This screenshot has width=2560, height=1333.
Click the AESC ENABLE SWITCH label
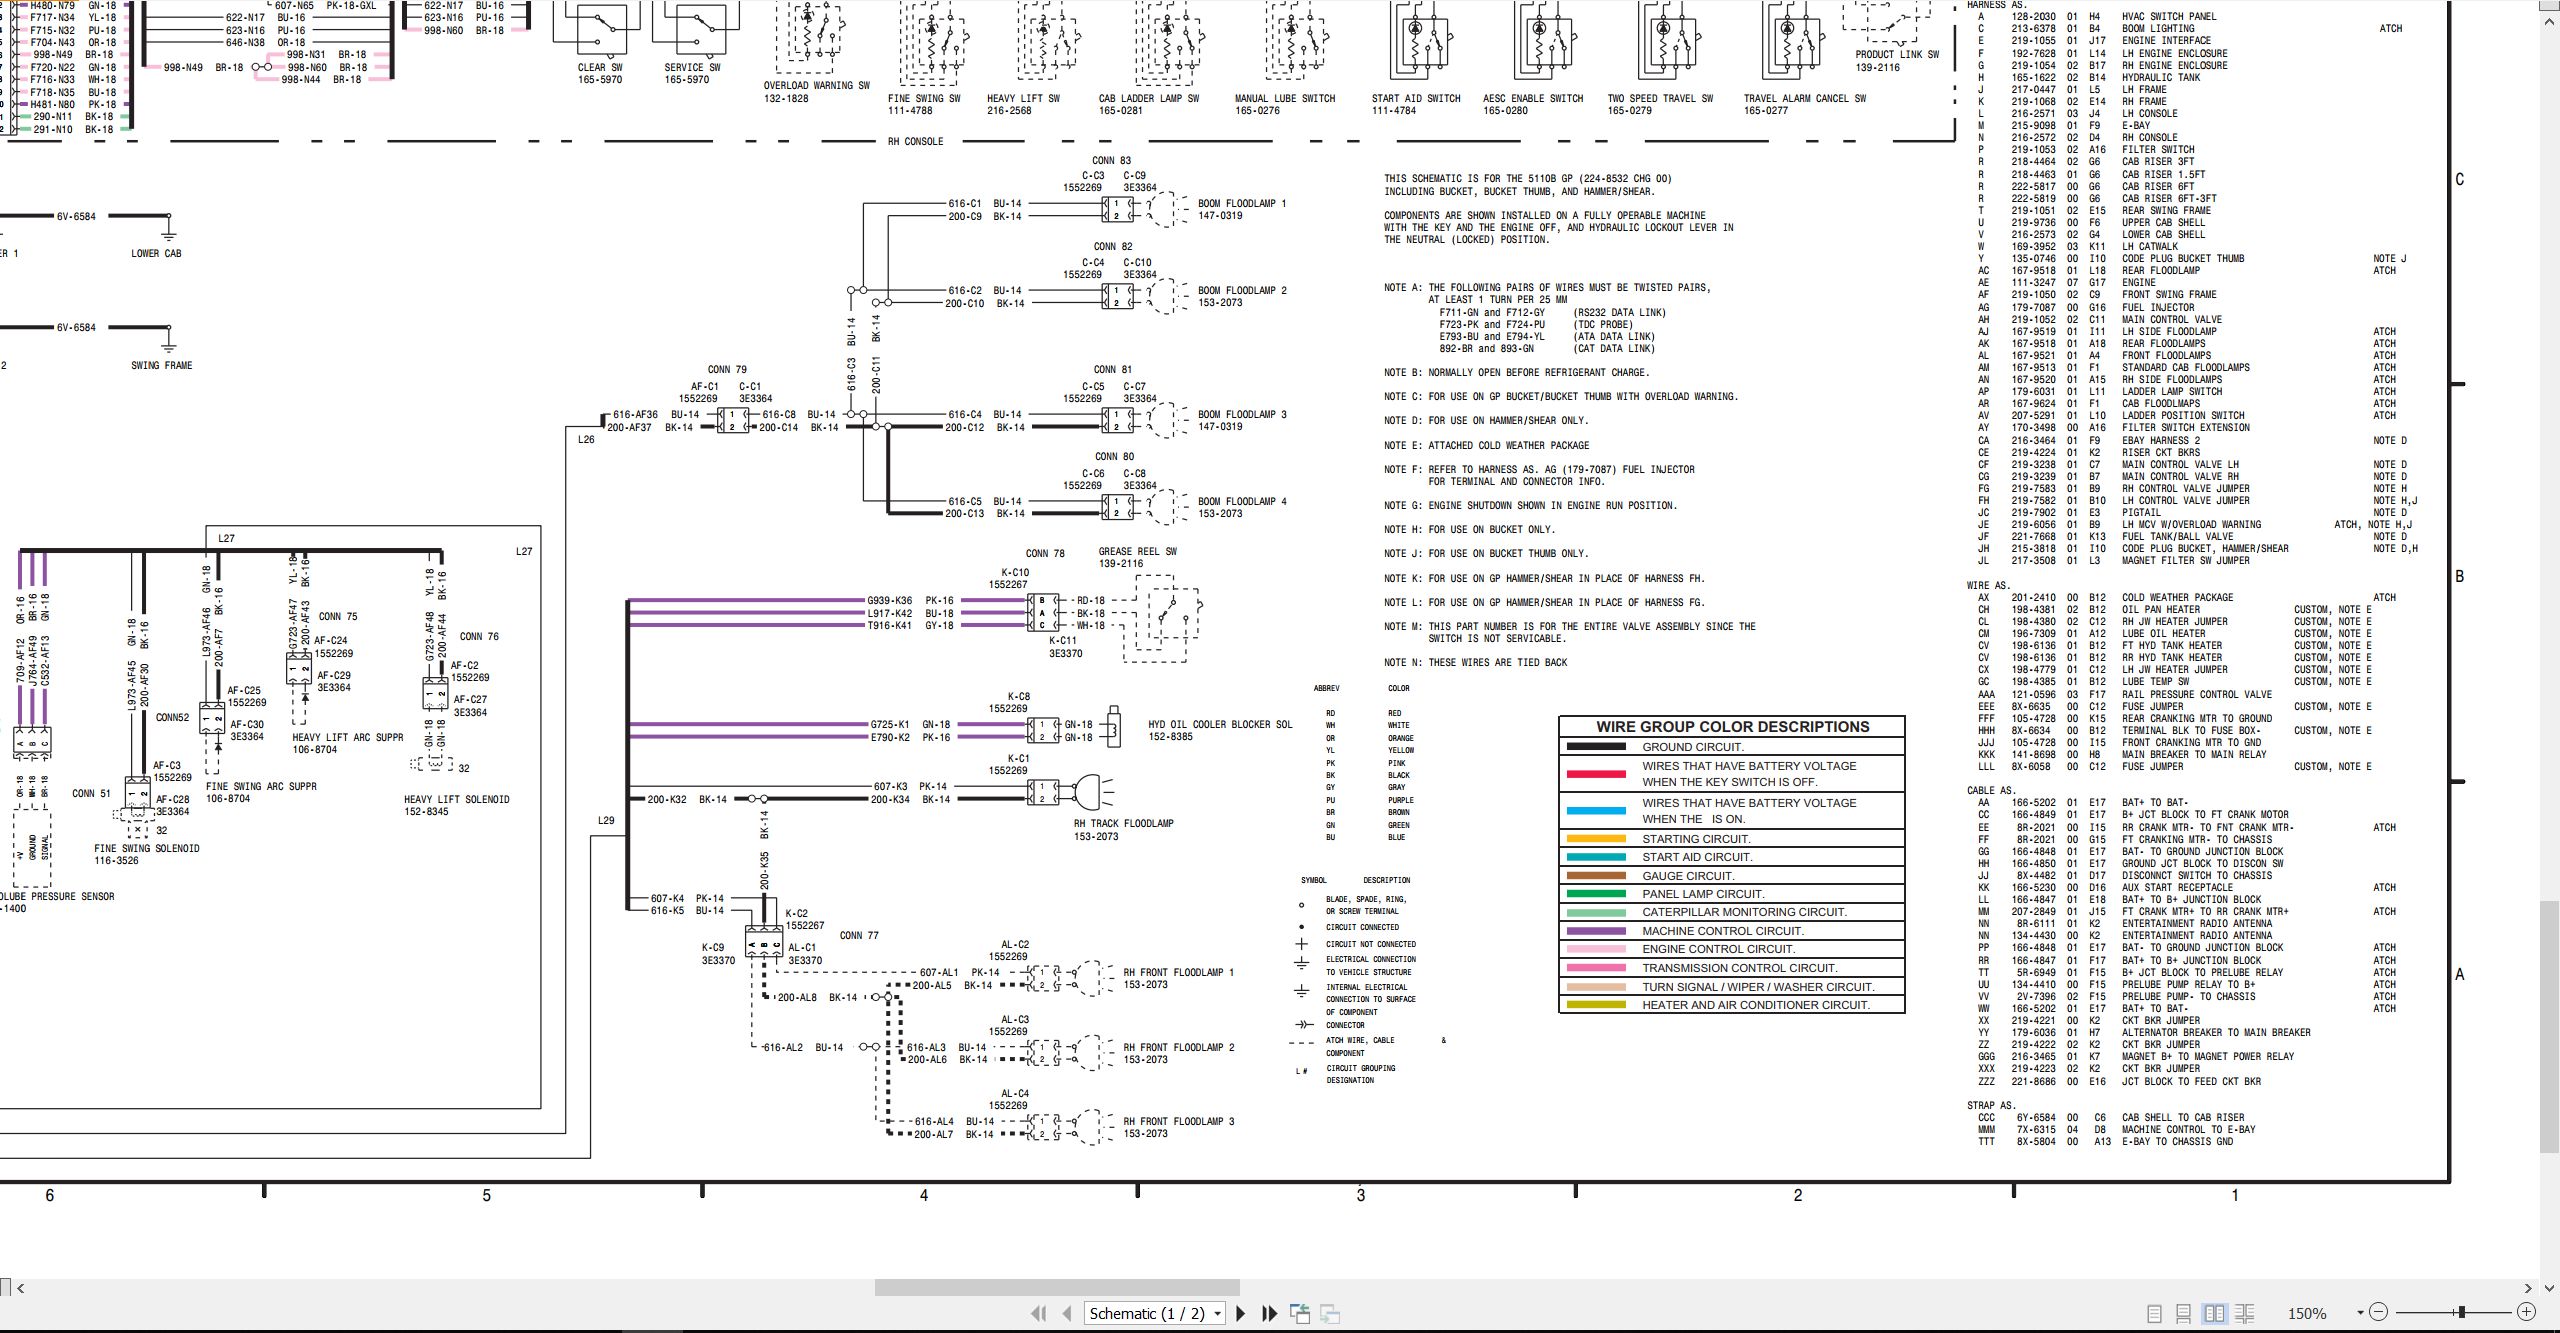(x=1533, y=98)
